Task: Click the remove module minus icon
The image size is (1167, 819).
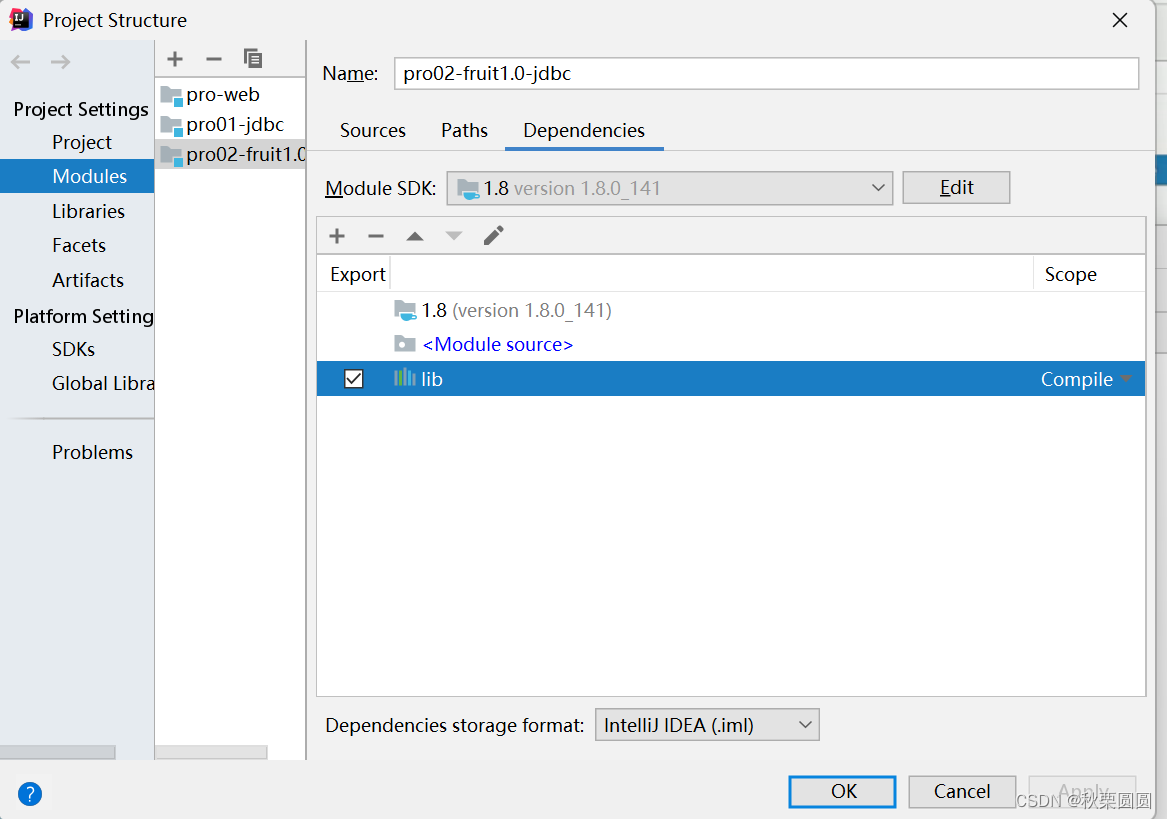Action: 213,58
